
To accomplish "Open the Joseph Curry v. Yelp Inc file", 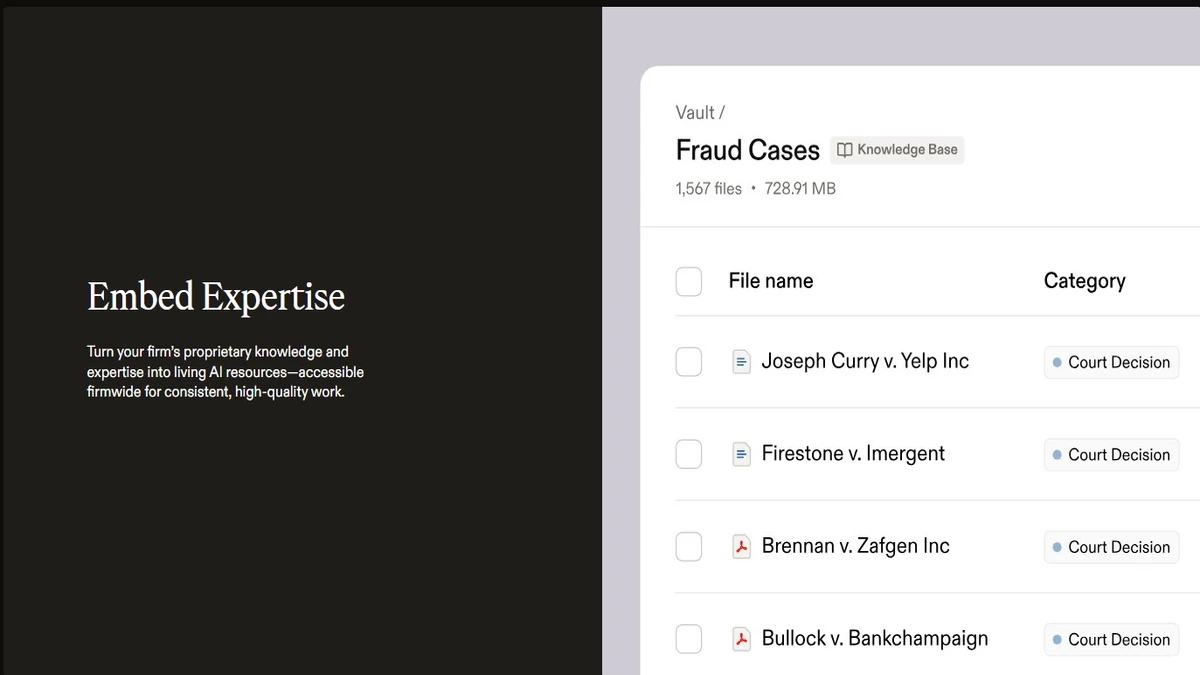I will pos(865,361).
